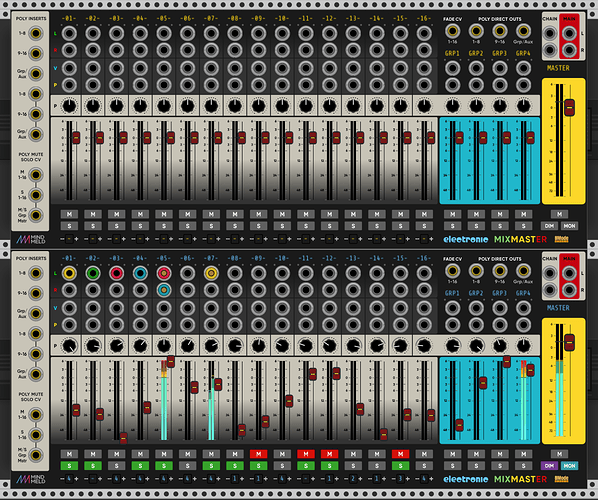Click the bottom mixer track 05 fader handle

coord(171,361)
